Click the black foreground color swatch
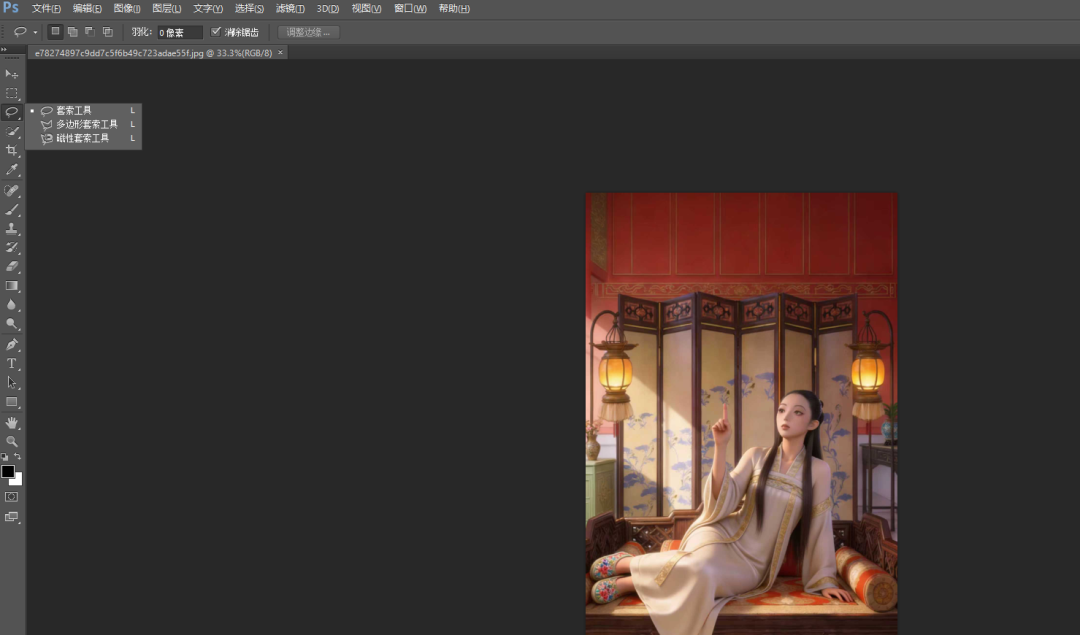The image size is (1080, 635). [8, 471]
